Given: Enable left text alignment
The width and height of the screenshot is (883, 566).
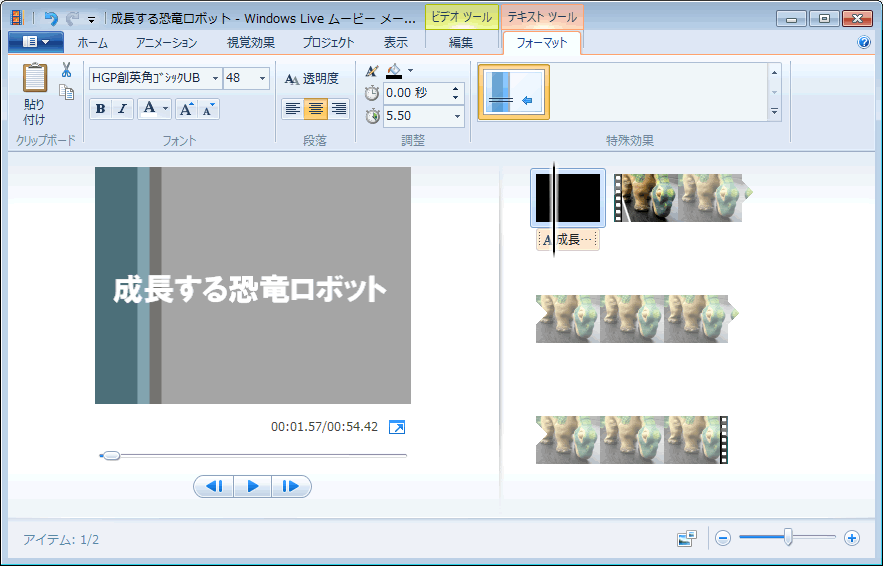Looking at the screenshot, I should tap(293, 109).
